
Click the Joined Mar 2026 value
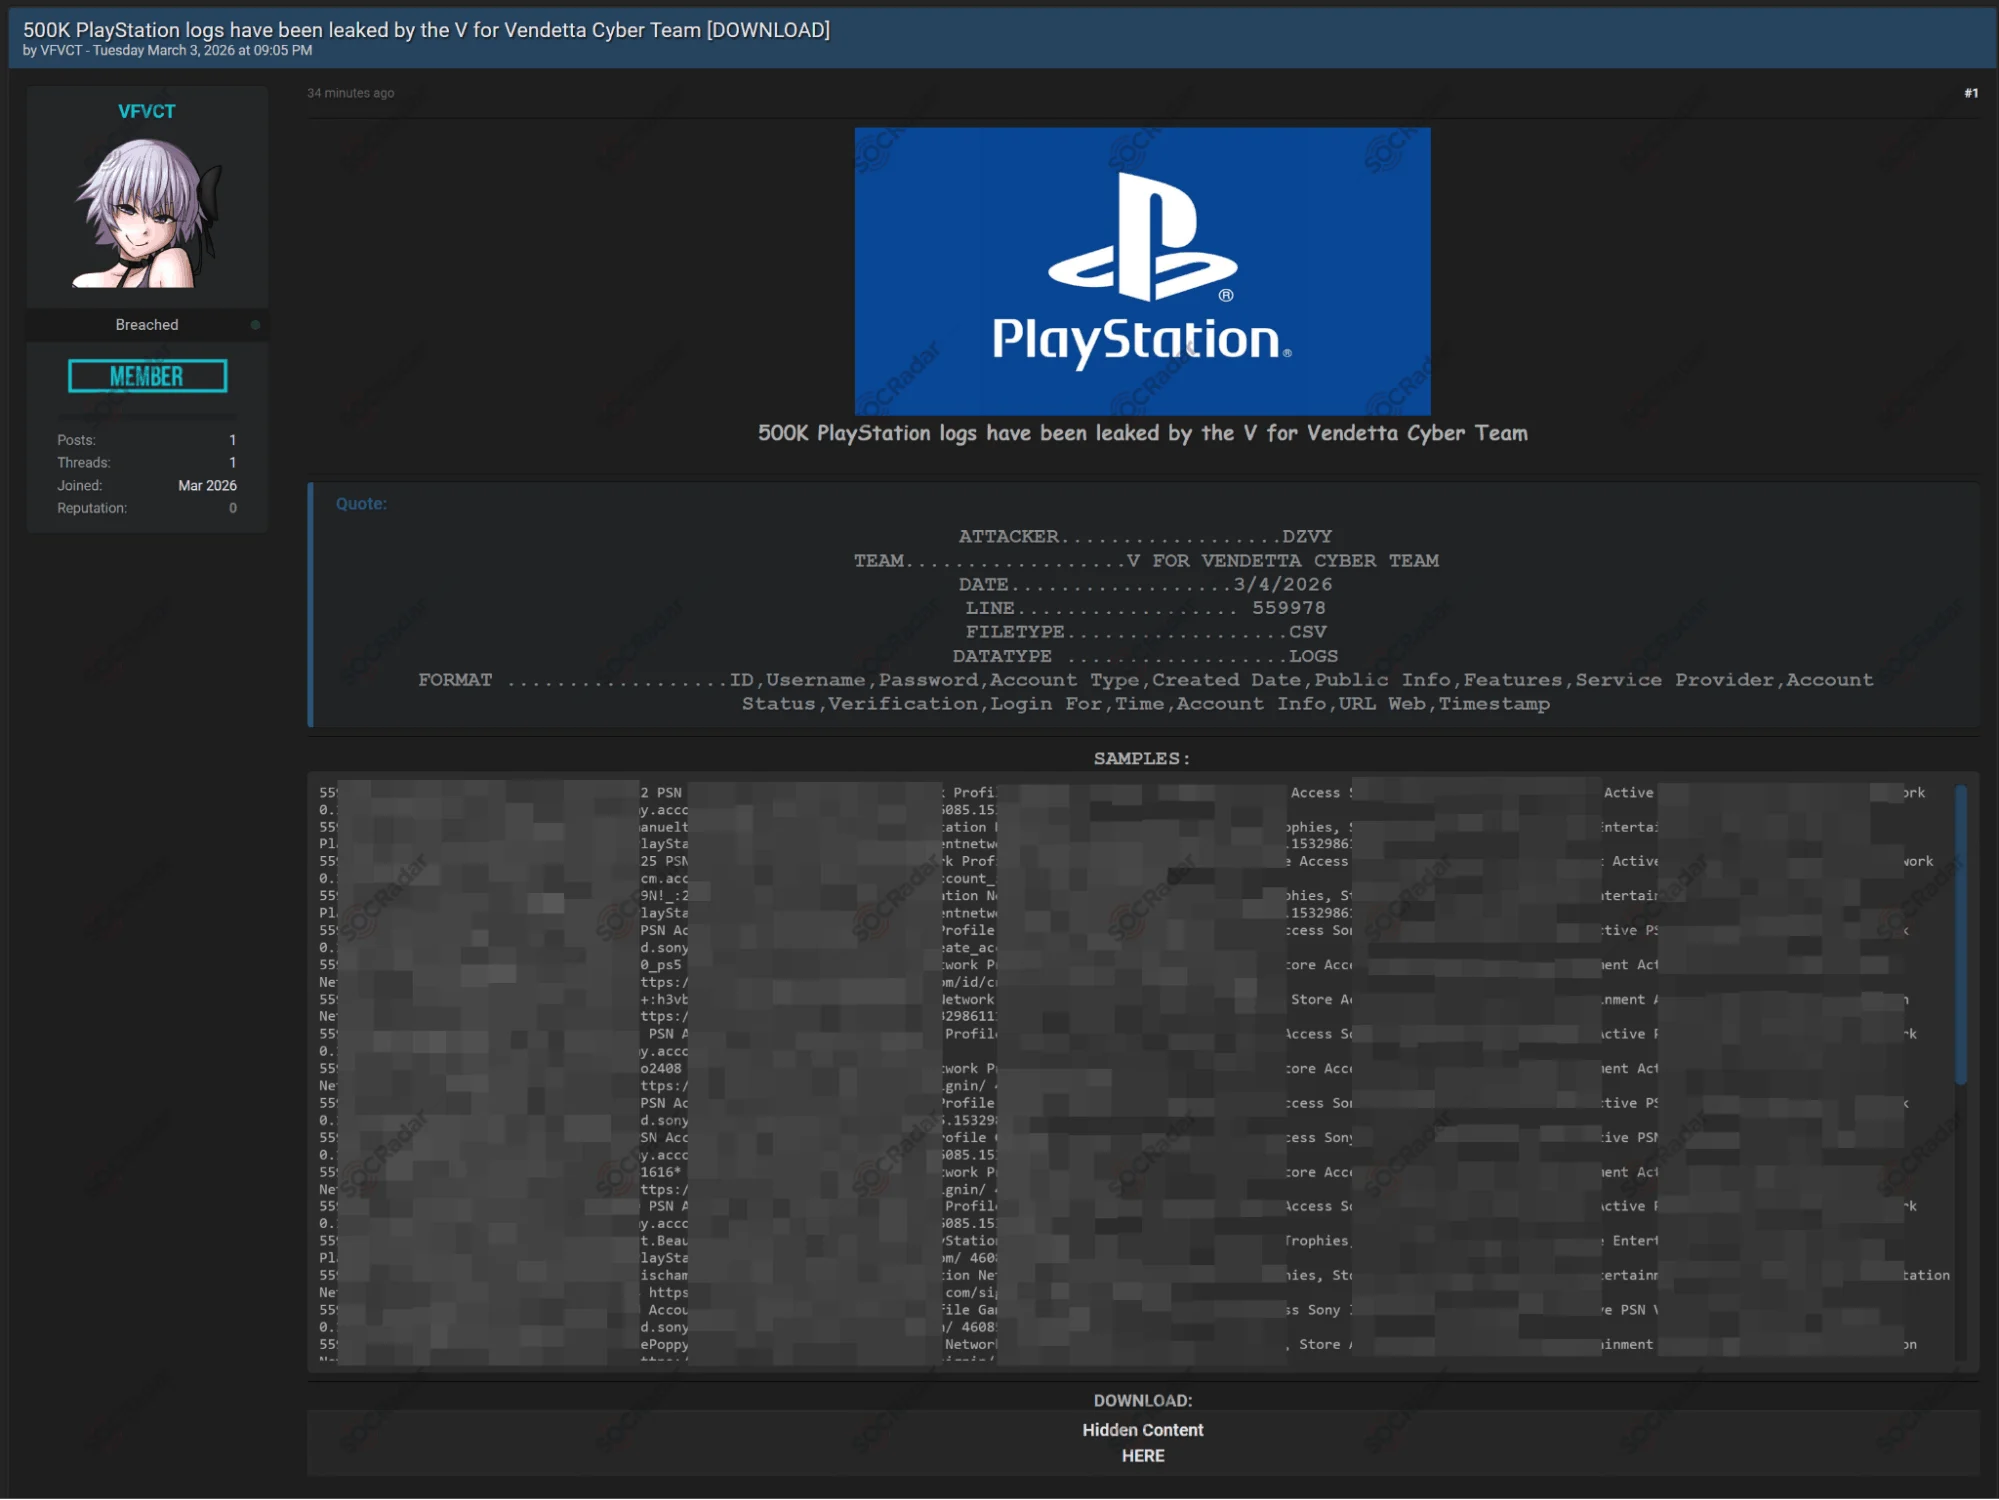207,486
